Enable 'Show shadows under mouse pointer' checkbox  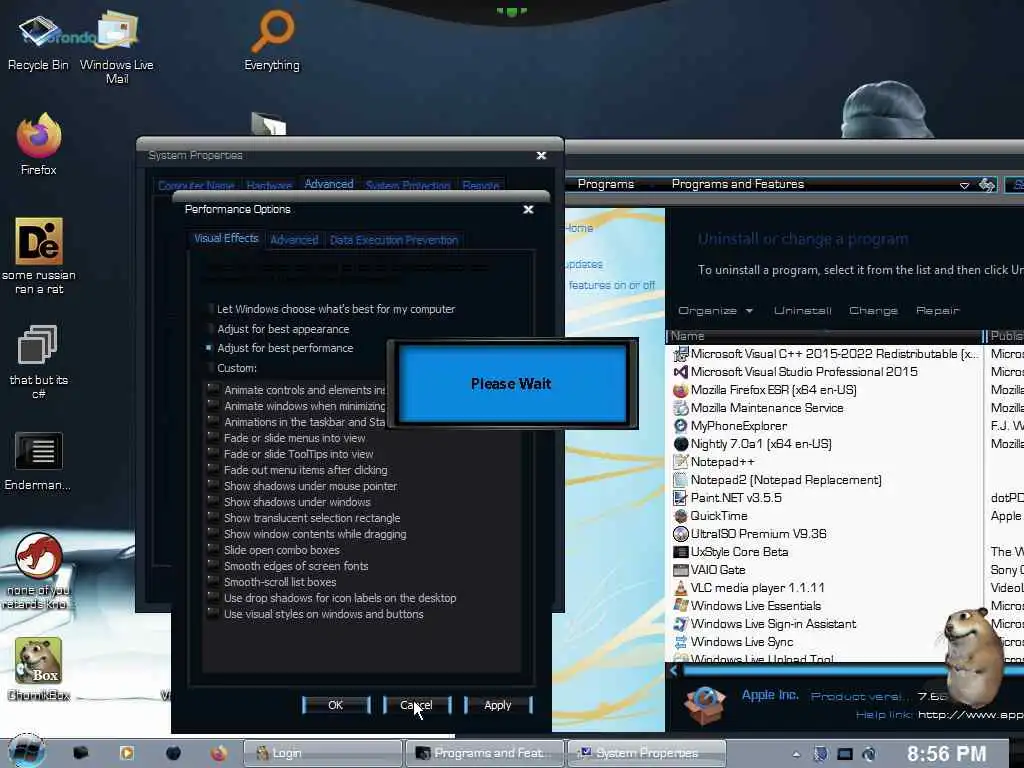coord(213,486)
